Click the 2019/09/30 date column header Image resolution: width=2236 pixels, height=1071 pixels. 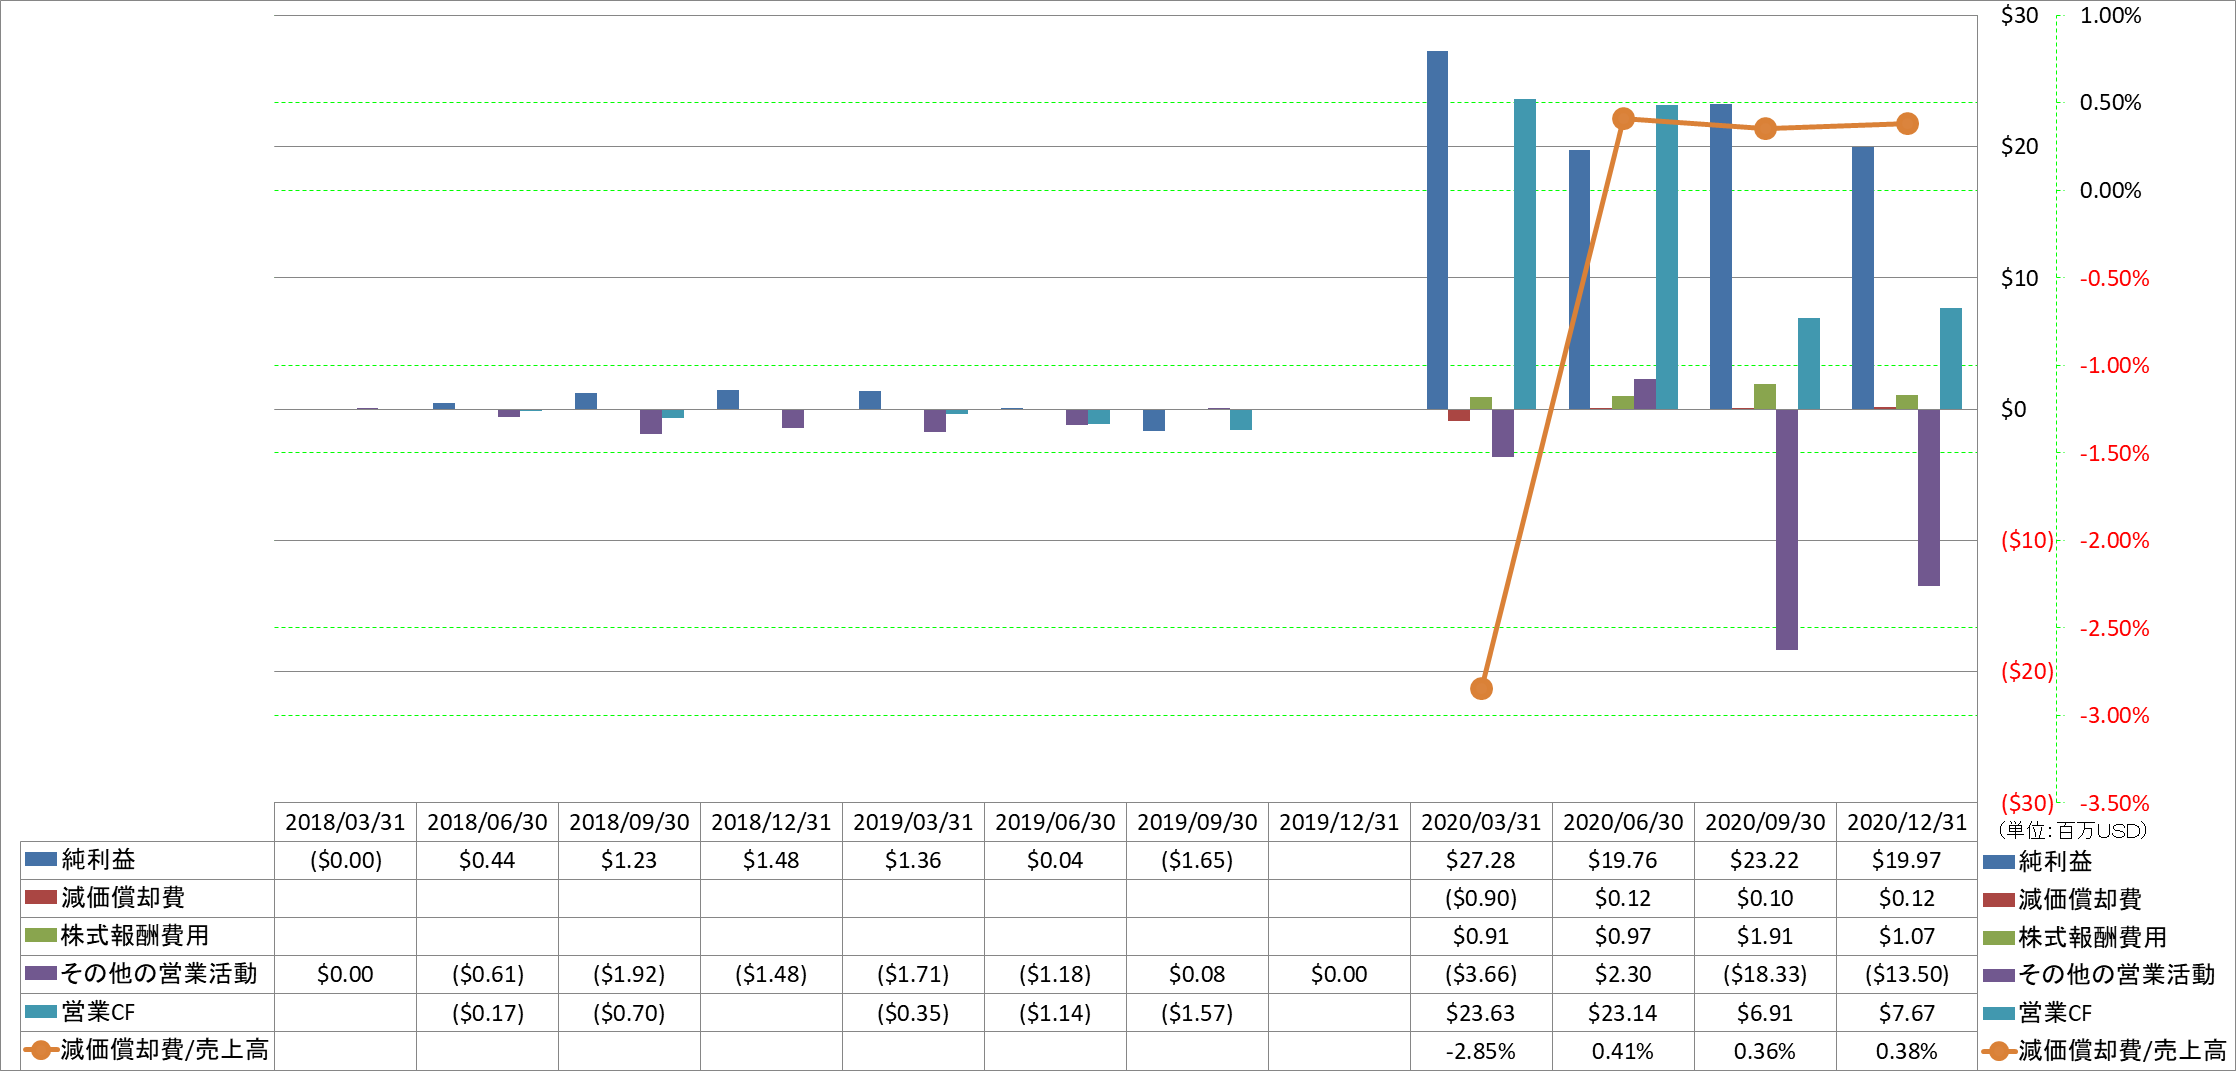click(1197, 822)
